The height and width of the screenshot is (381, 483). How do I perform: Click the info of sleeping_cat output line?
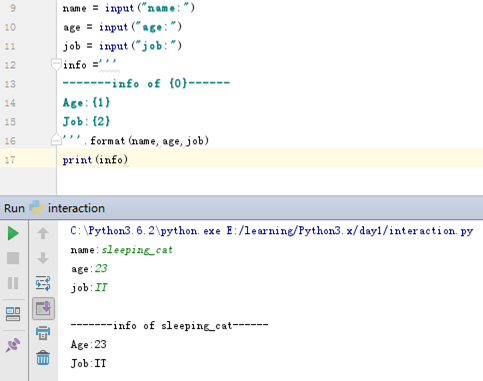(169, 325)
